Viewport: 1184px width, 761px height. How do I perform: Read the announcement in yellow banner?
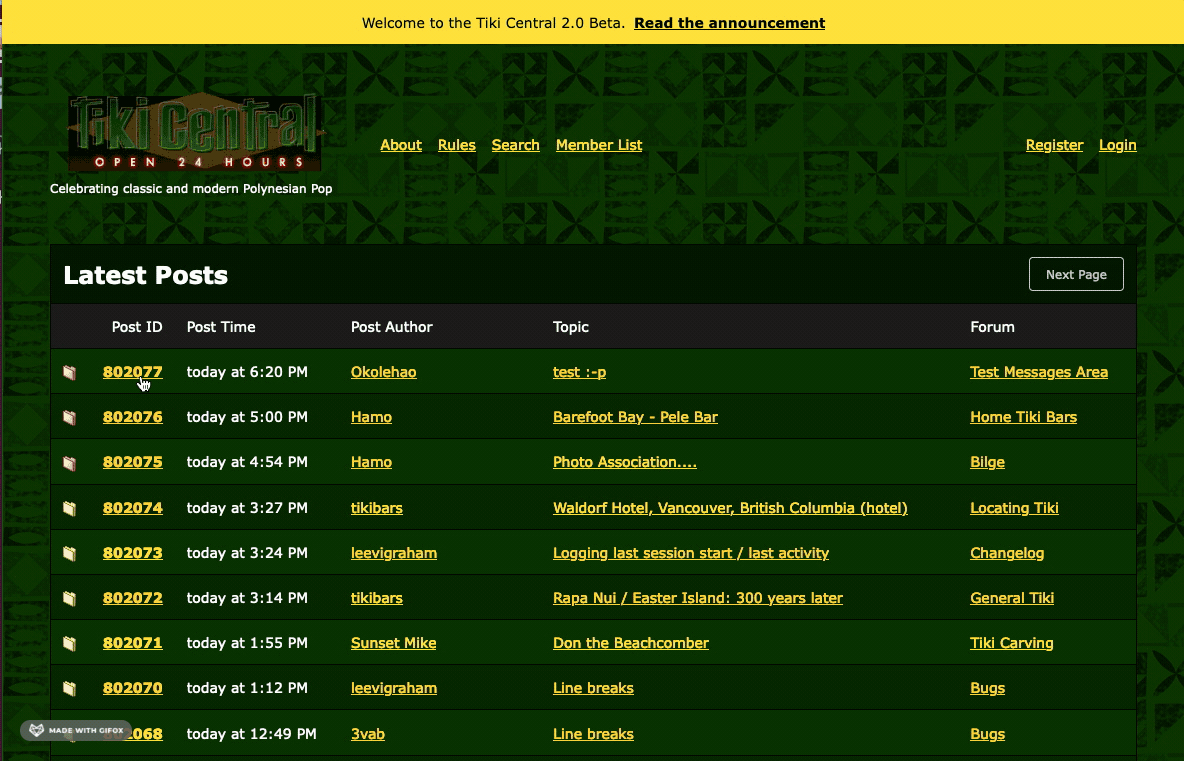pyautogui.click(x=729, y=23)
